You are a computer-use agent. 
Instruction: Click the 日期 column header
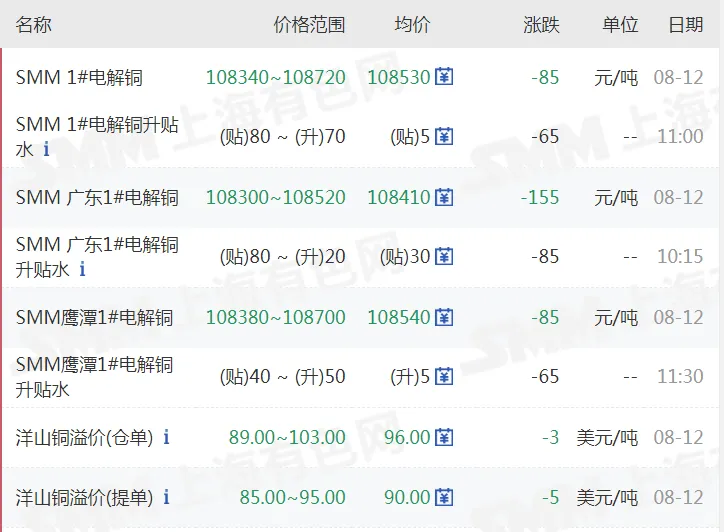tap(686, 24)
